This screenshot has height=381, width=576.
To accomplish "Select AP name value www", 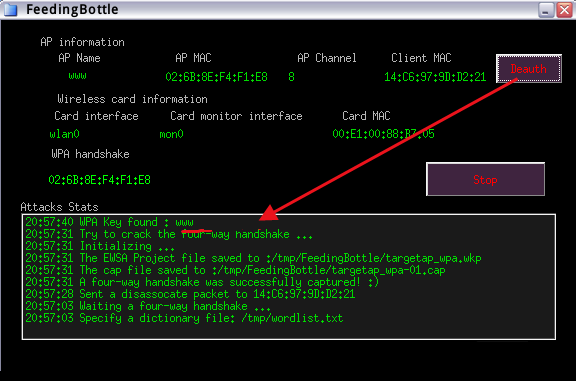I will (78, 76).
